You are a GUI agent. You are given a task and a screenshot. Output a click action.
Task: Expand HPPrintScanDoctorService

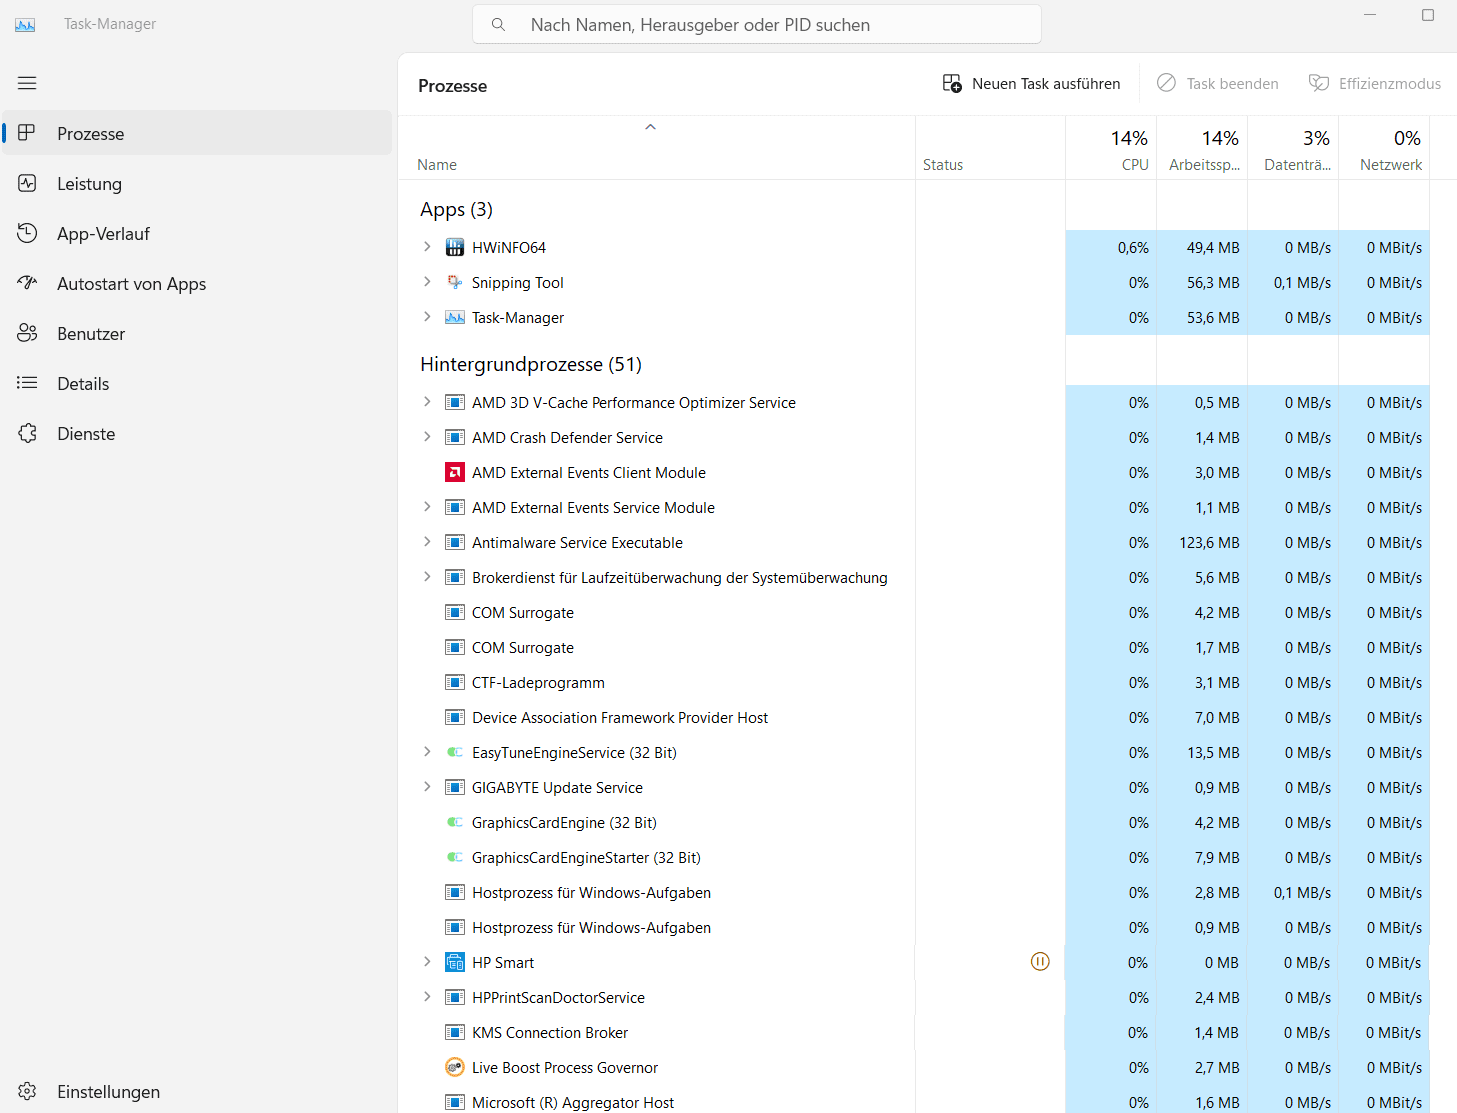[427, 996]
